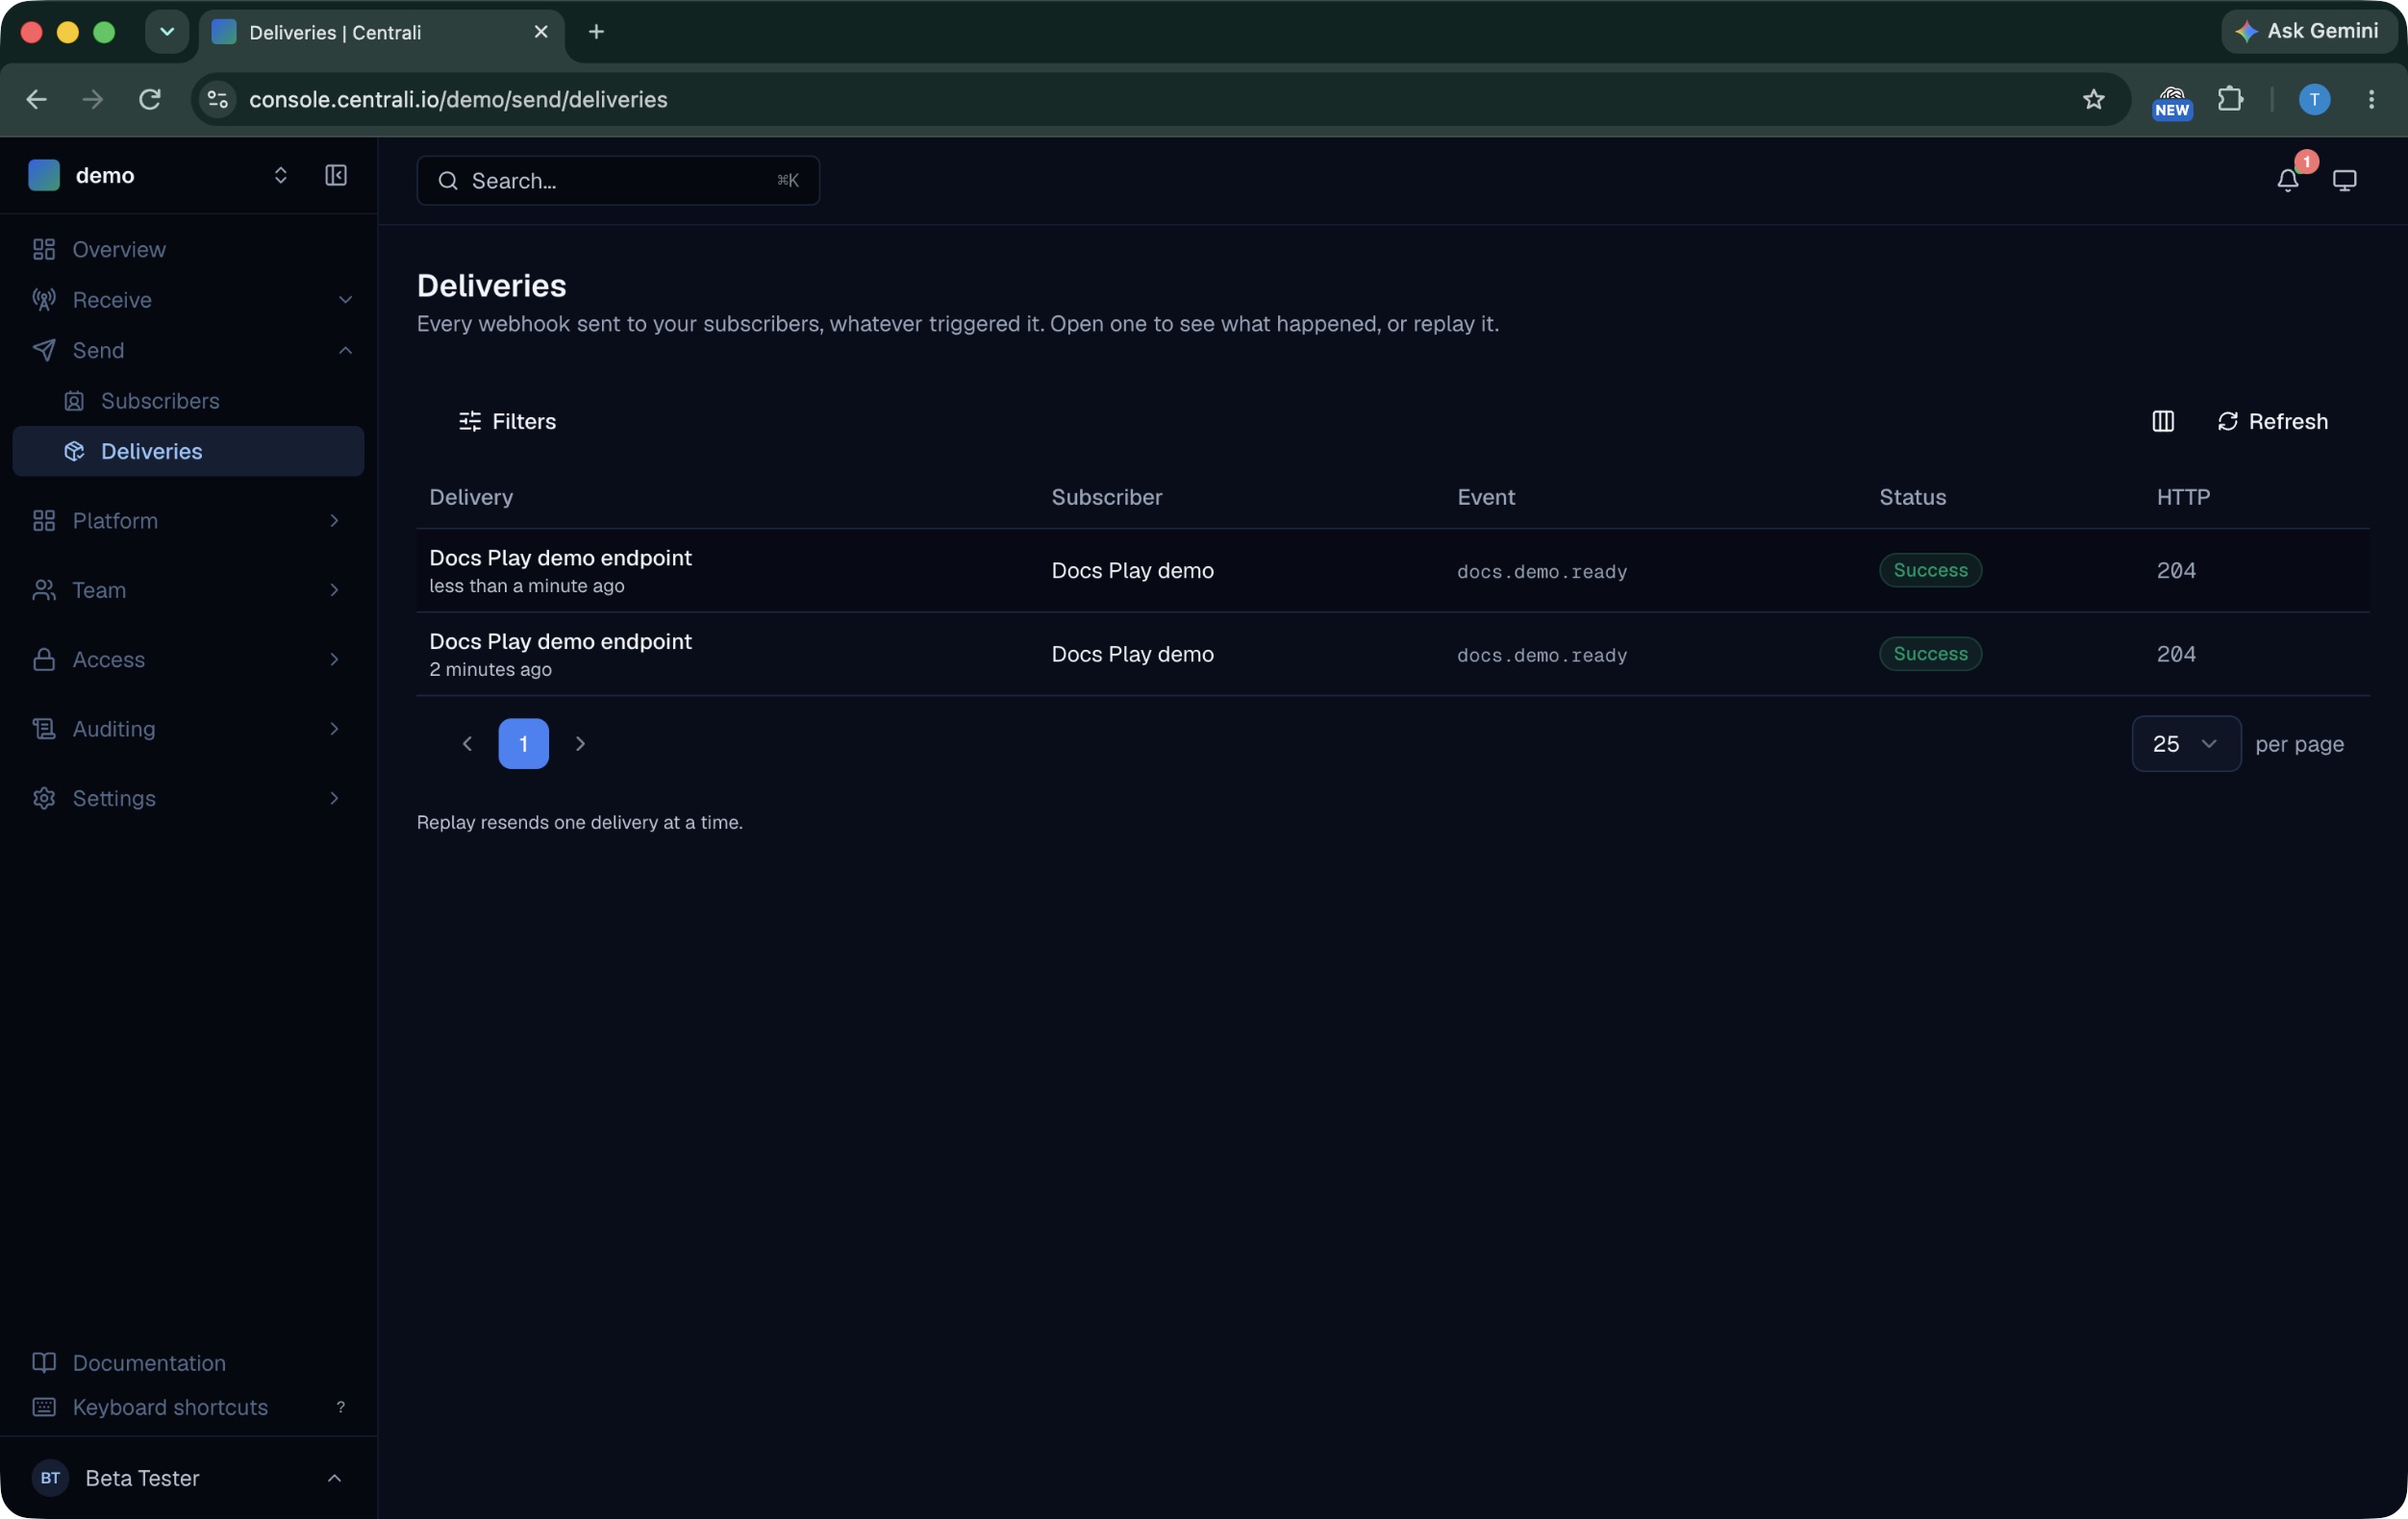
Task: Go back in the browser
Action: click(x=36, y=99)
